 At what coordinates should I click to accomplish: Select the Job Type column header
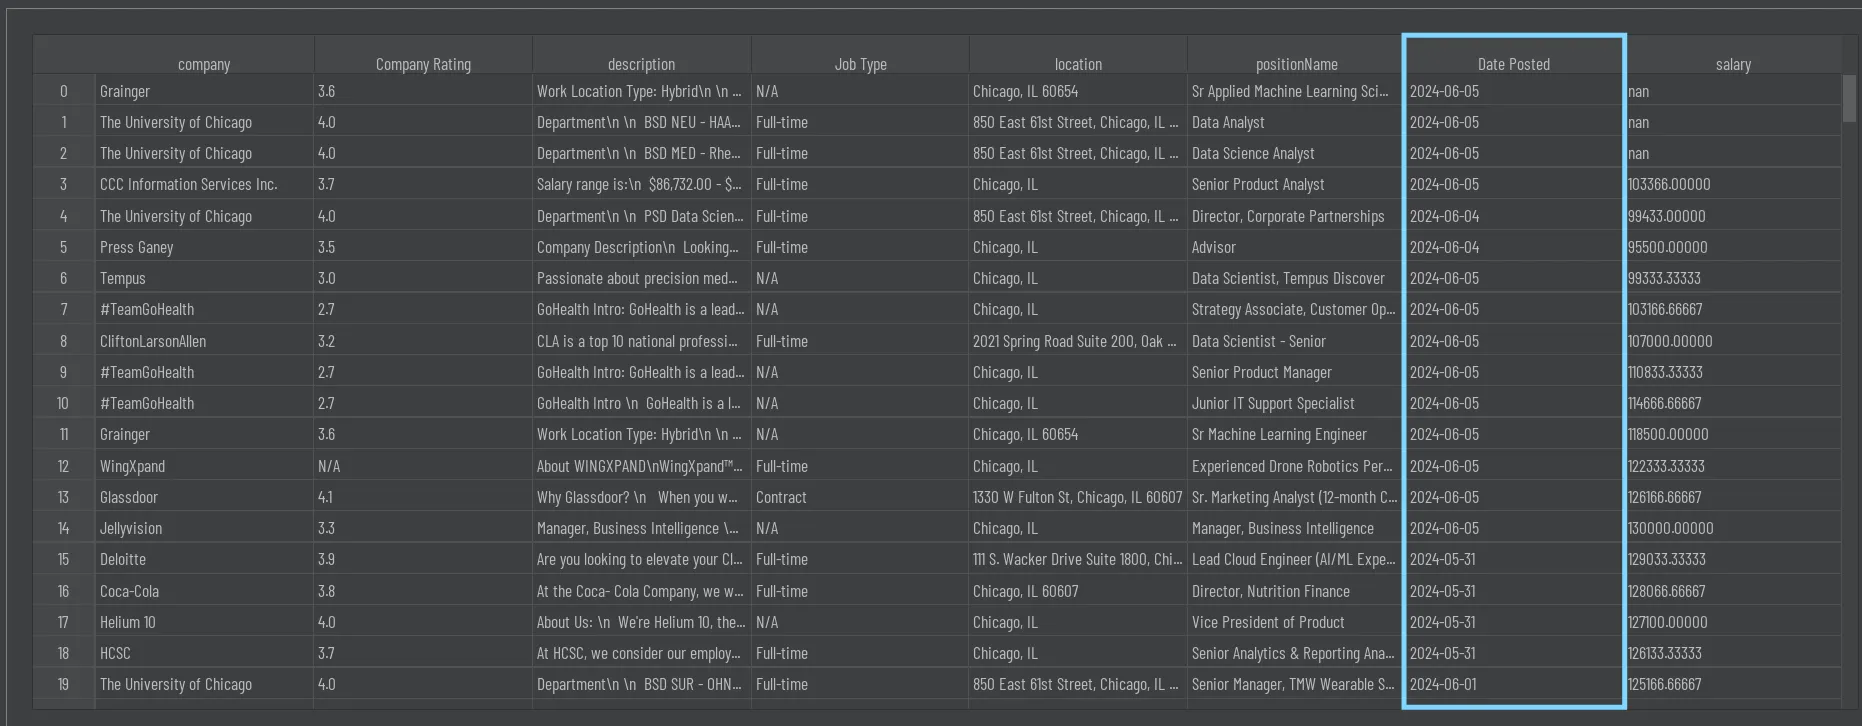(860, 64)
